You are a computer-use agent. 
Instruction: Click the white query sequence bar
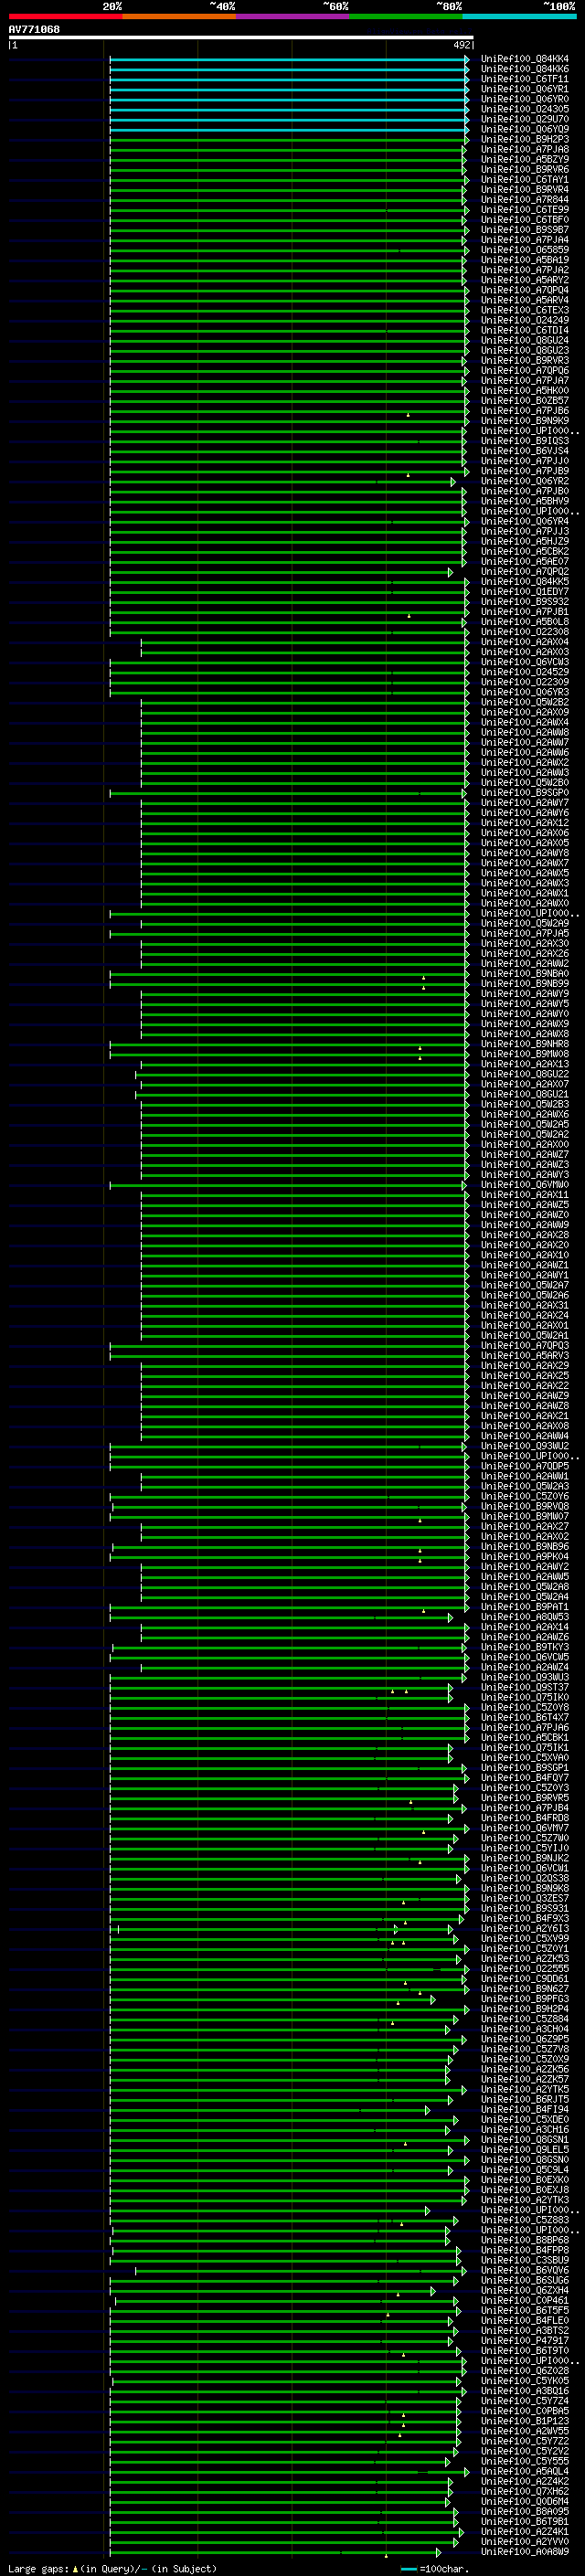(x=241, y=37)
